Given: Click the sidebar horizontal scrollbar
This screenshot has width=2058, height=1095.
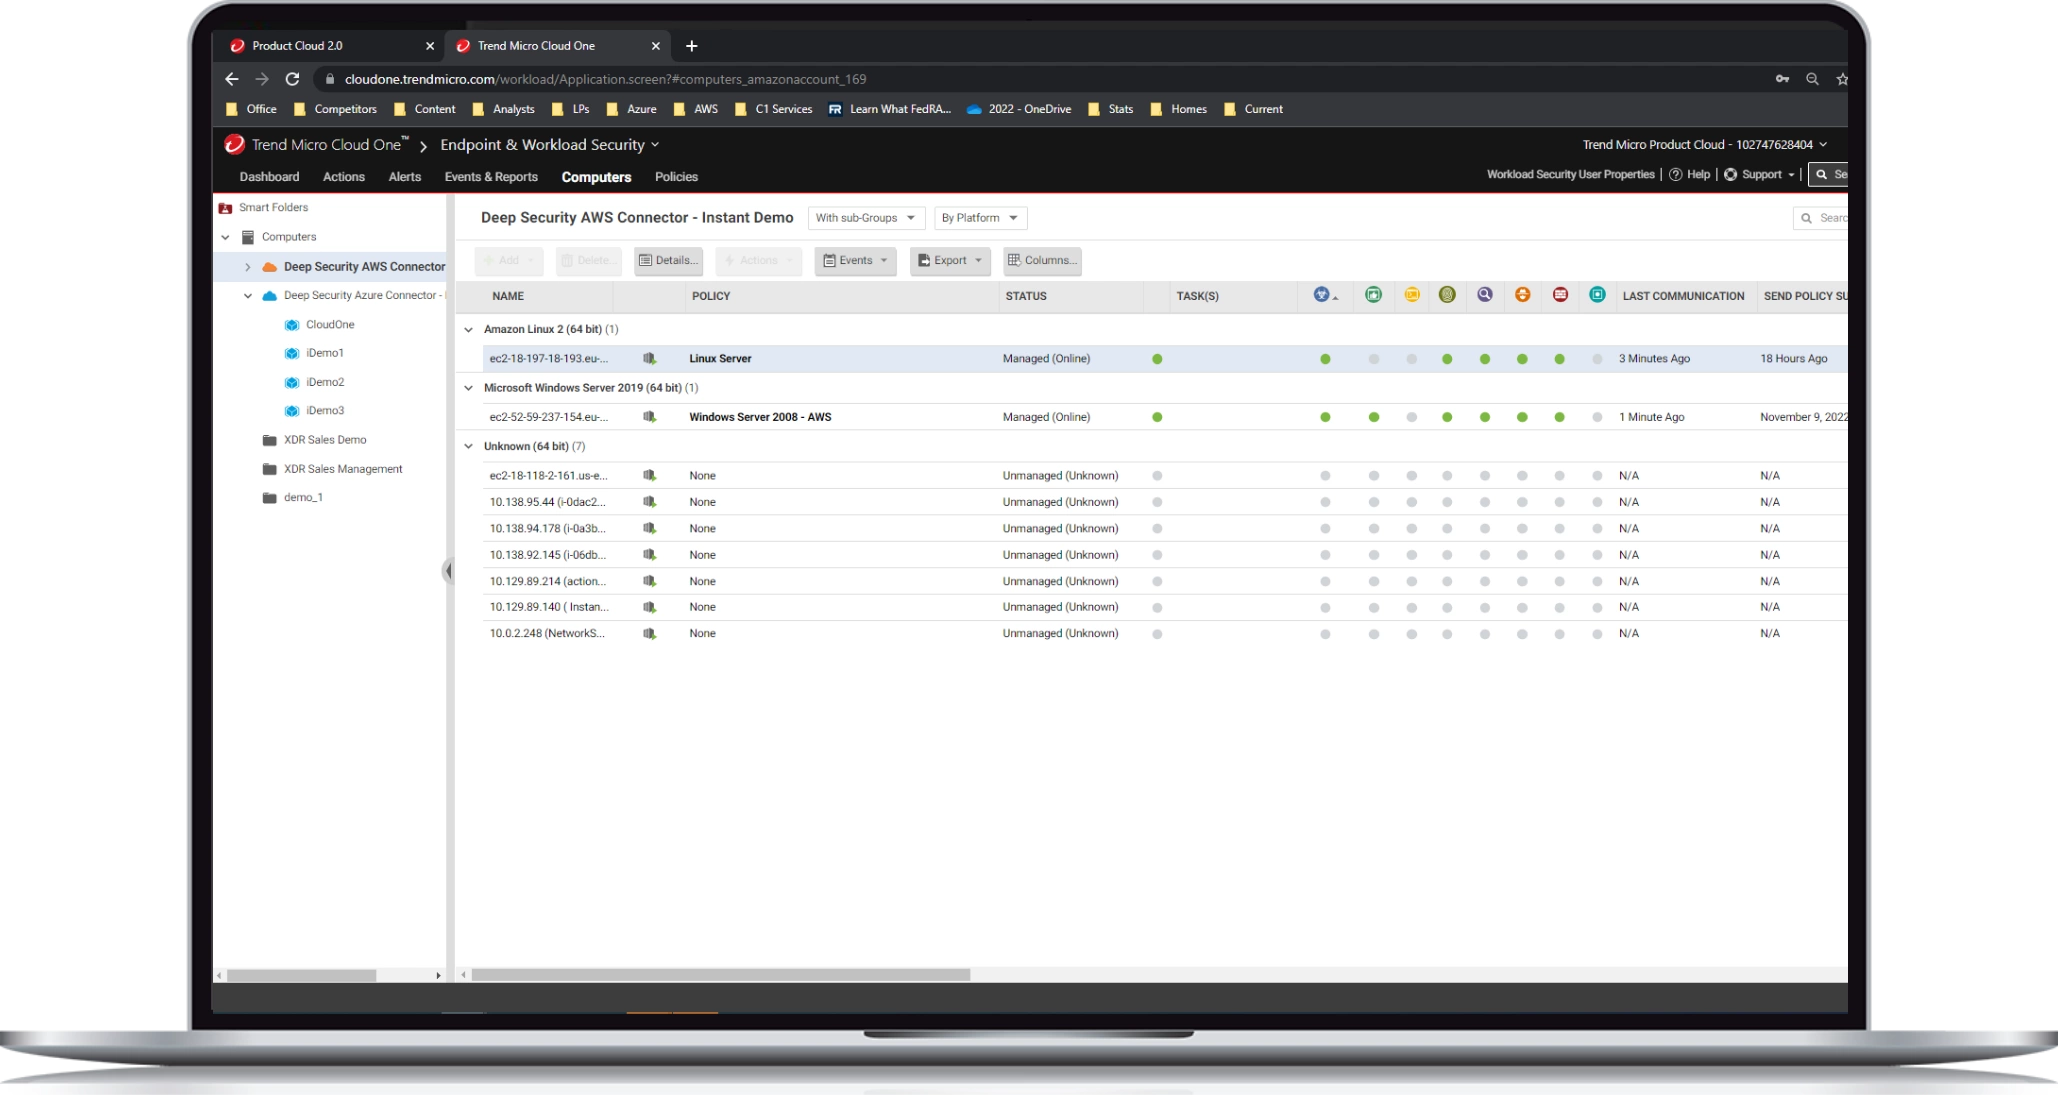Looking at the screenshot, I should 301,975.
